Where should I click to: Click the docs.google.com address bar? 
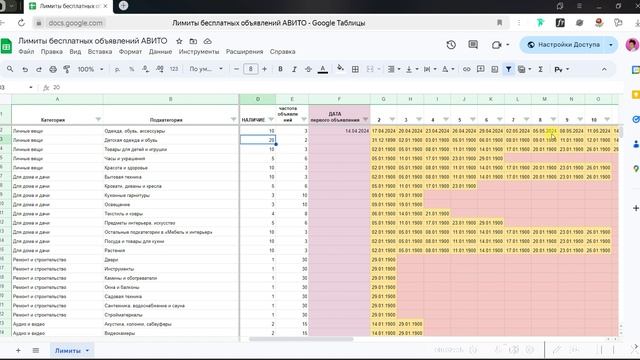pos(76,23)
